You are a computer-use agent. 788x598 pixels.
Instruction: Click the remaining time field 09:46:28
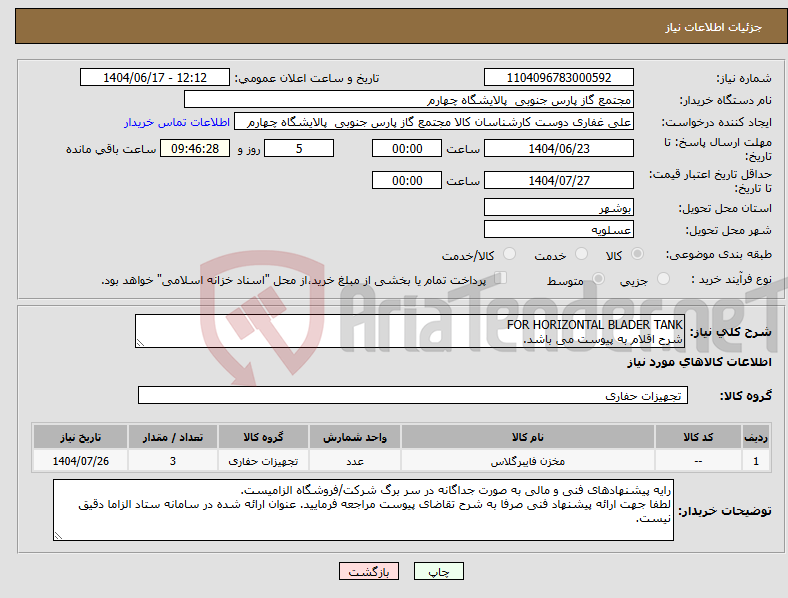[x=195, y=149]
